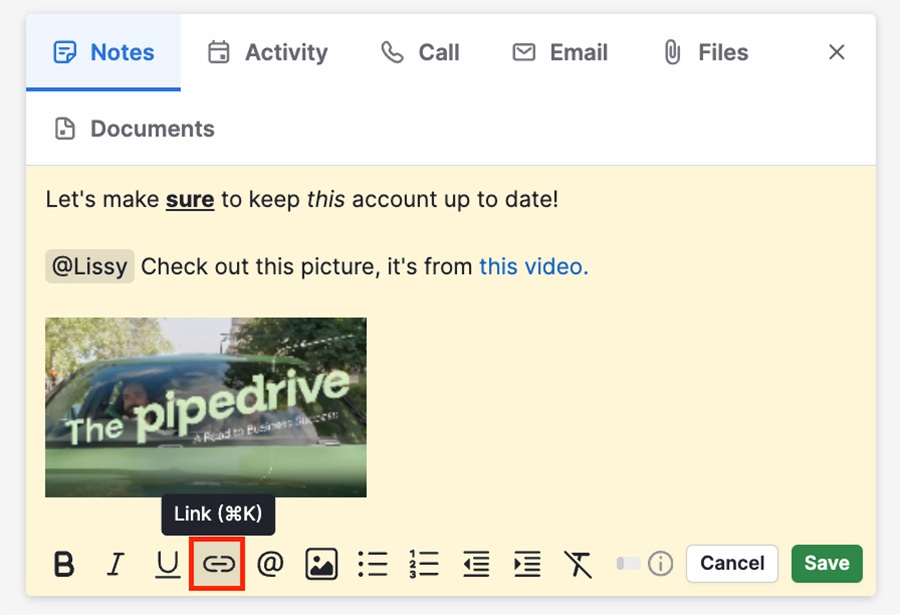Decrease the paragraph indent
Image resolution: width=900 pixels, height=615 pixels.
tap(476, 563)
